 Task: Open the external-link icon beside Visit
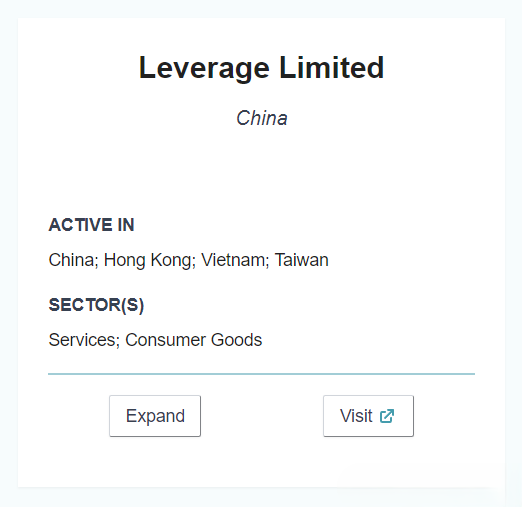[x=387, y=416]
